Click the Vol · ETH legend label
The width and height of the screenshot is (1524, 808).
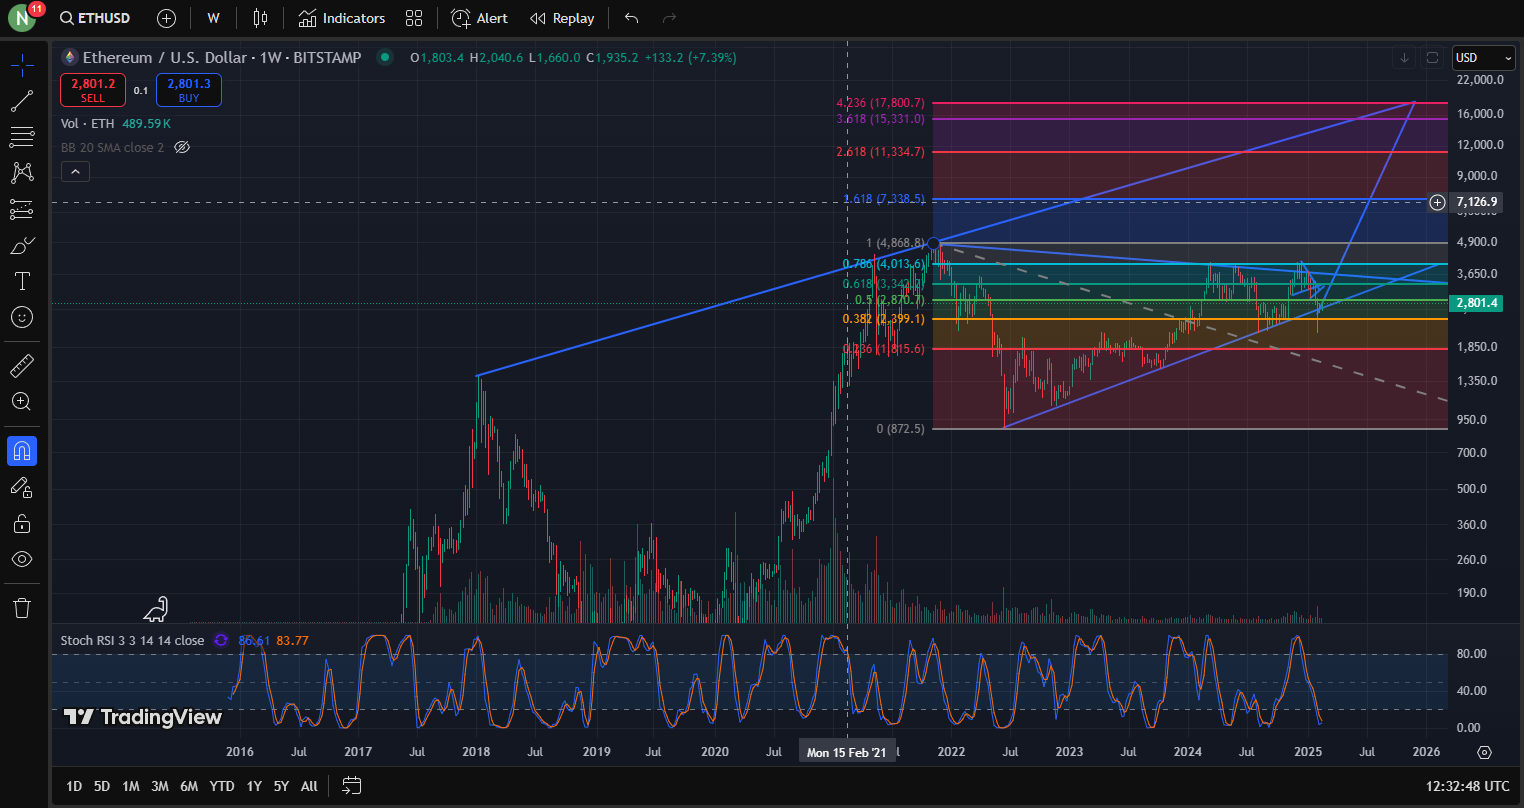click(88, 123)
